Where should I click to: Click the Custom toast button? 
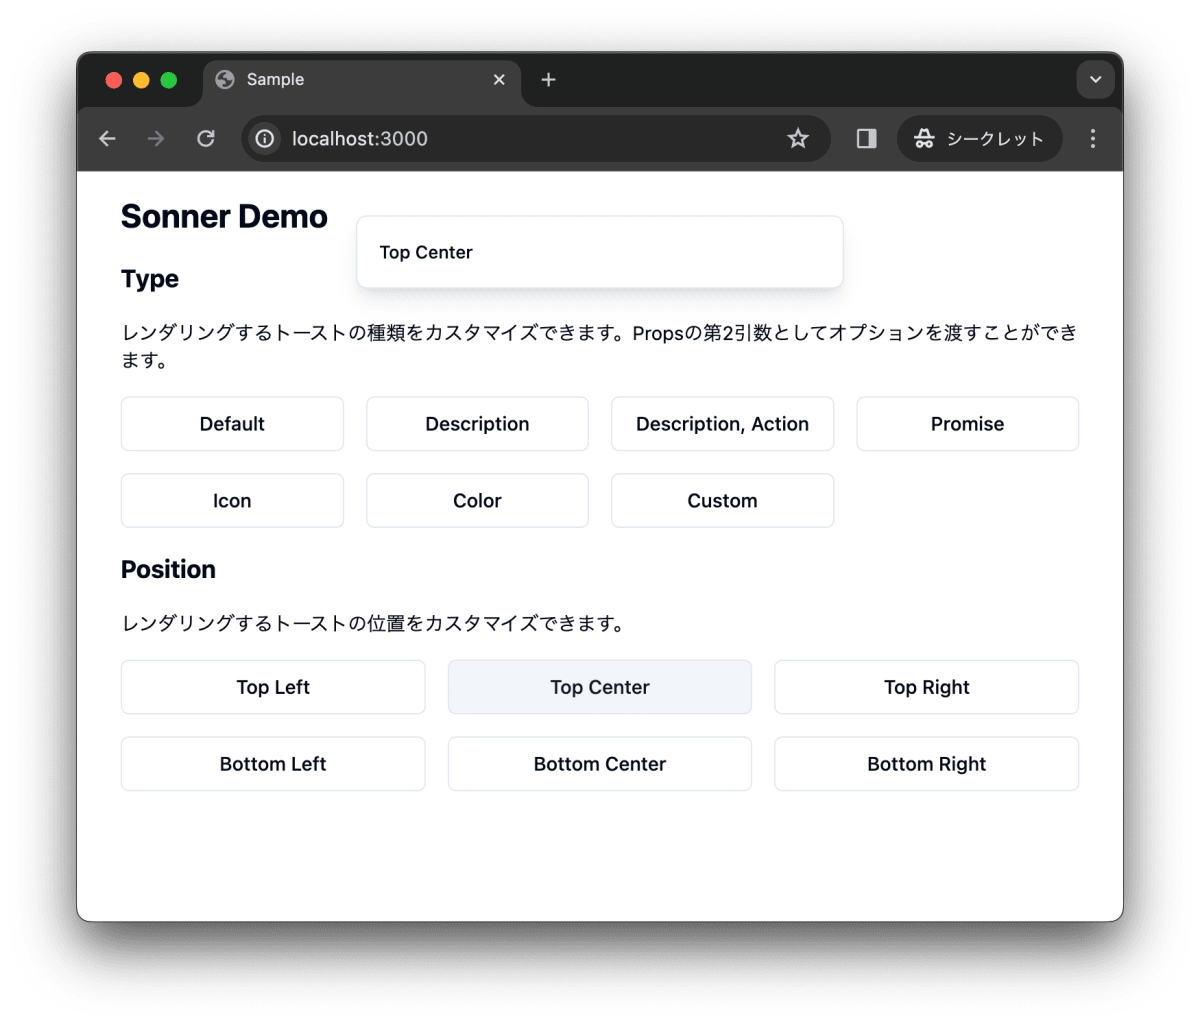coord(722,501)
